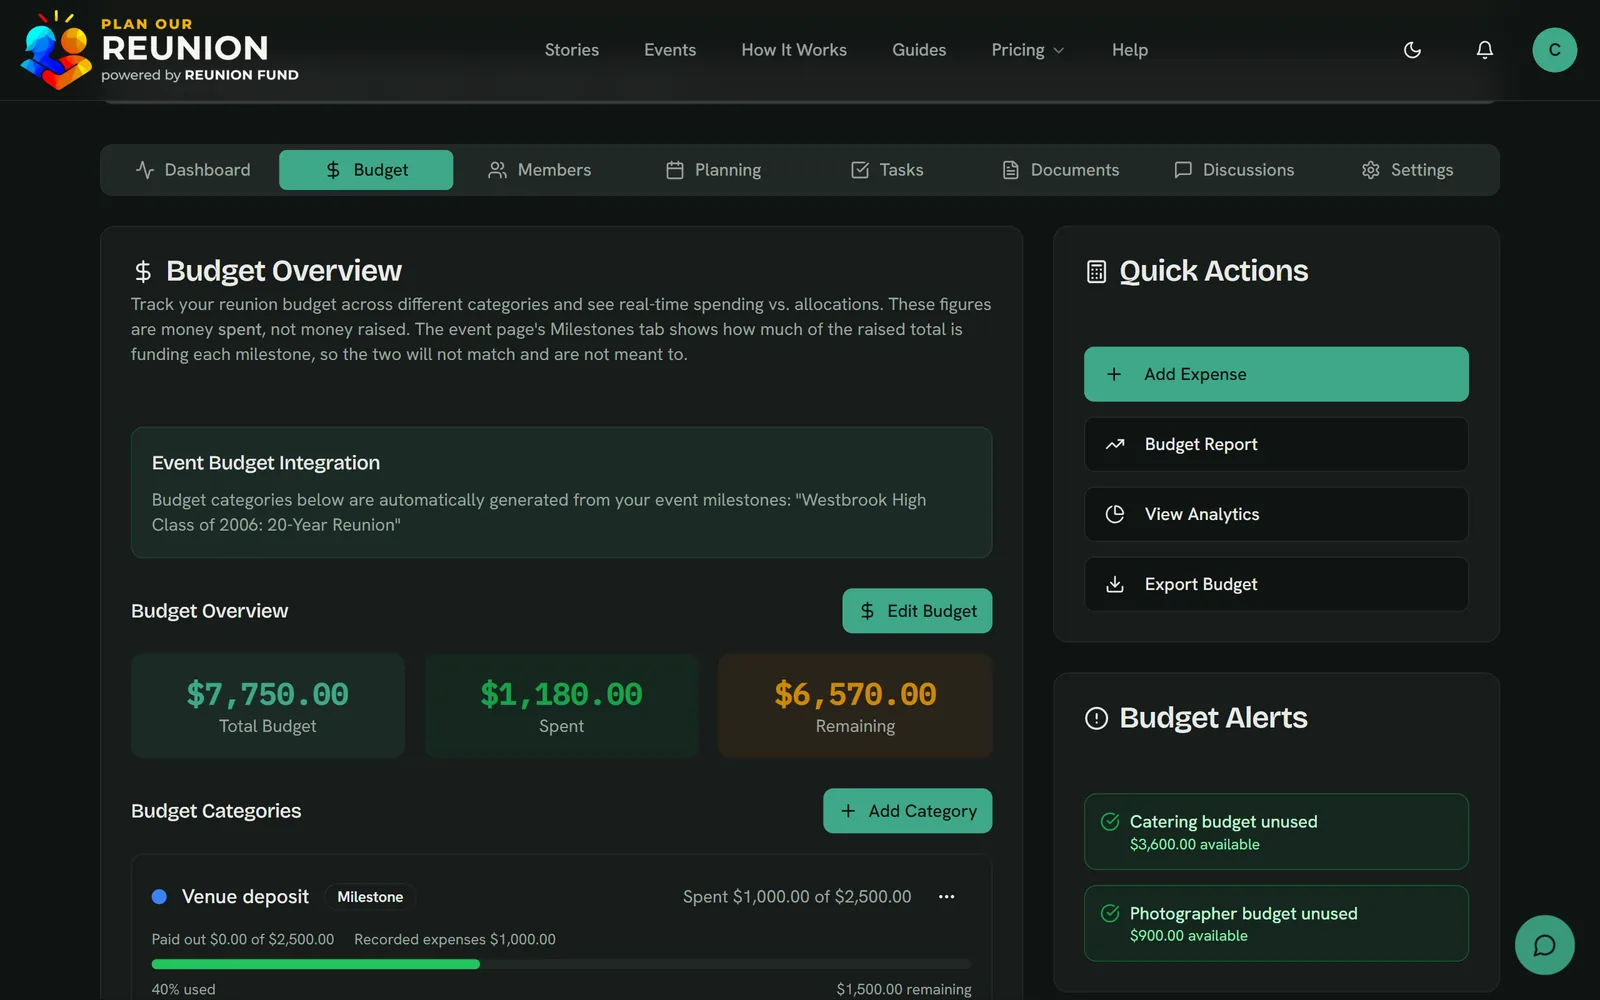The height and width of the screenshot is (1000, 1600).
Task: Click the dollar icon beside Budget Overview heading
Action: 143,271
